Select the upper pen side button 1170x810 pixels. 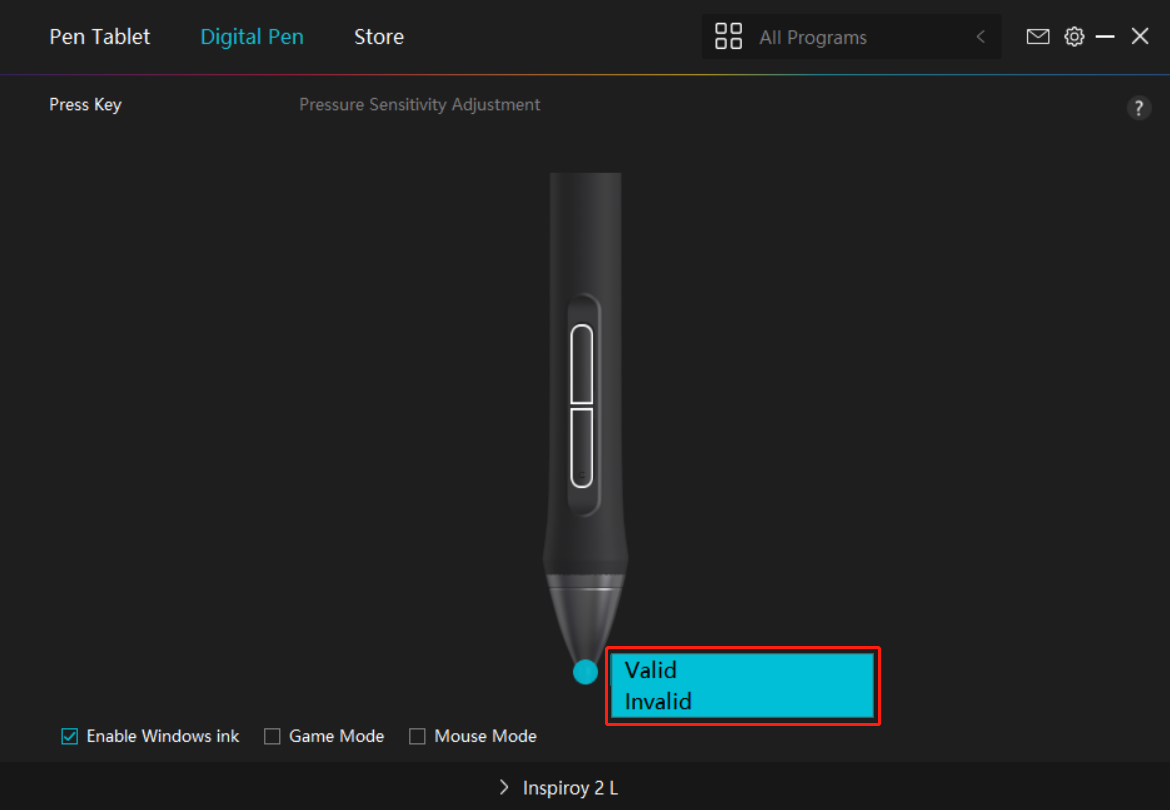coord(581,365)
